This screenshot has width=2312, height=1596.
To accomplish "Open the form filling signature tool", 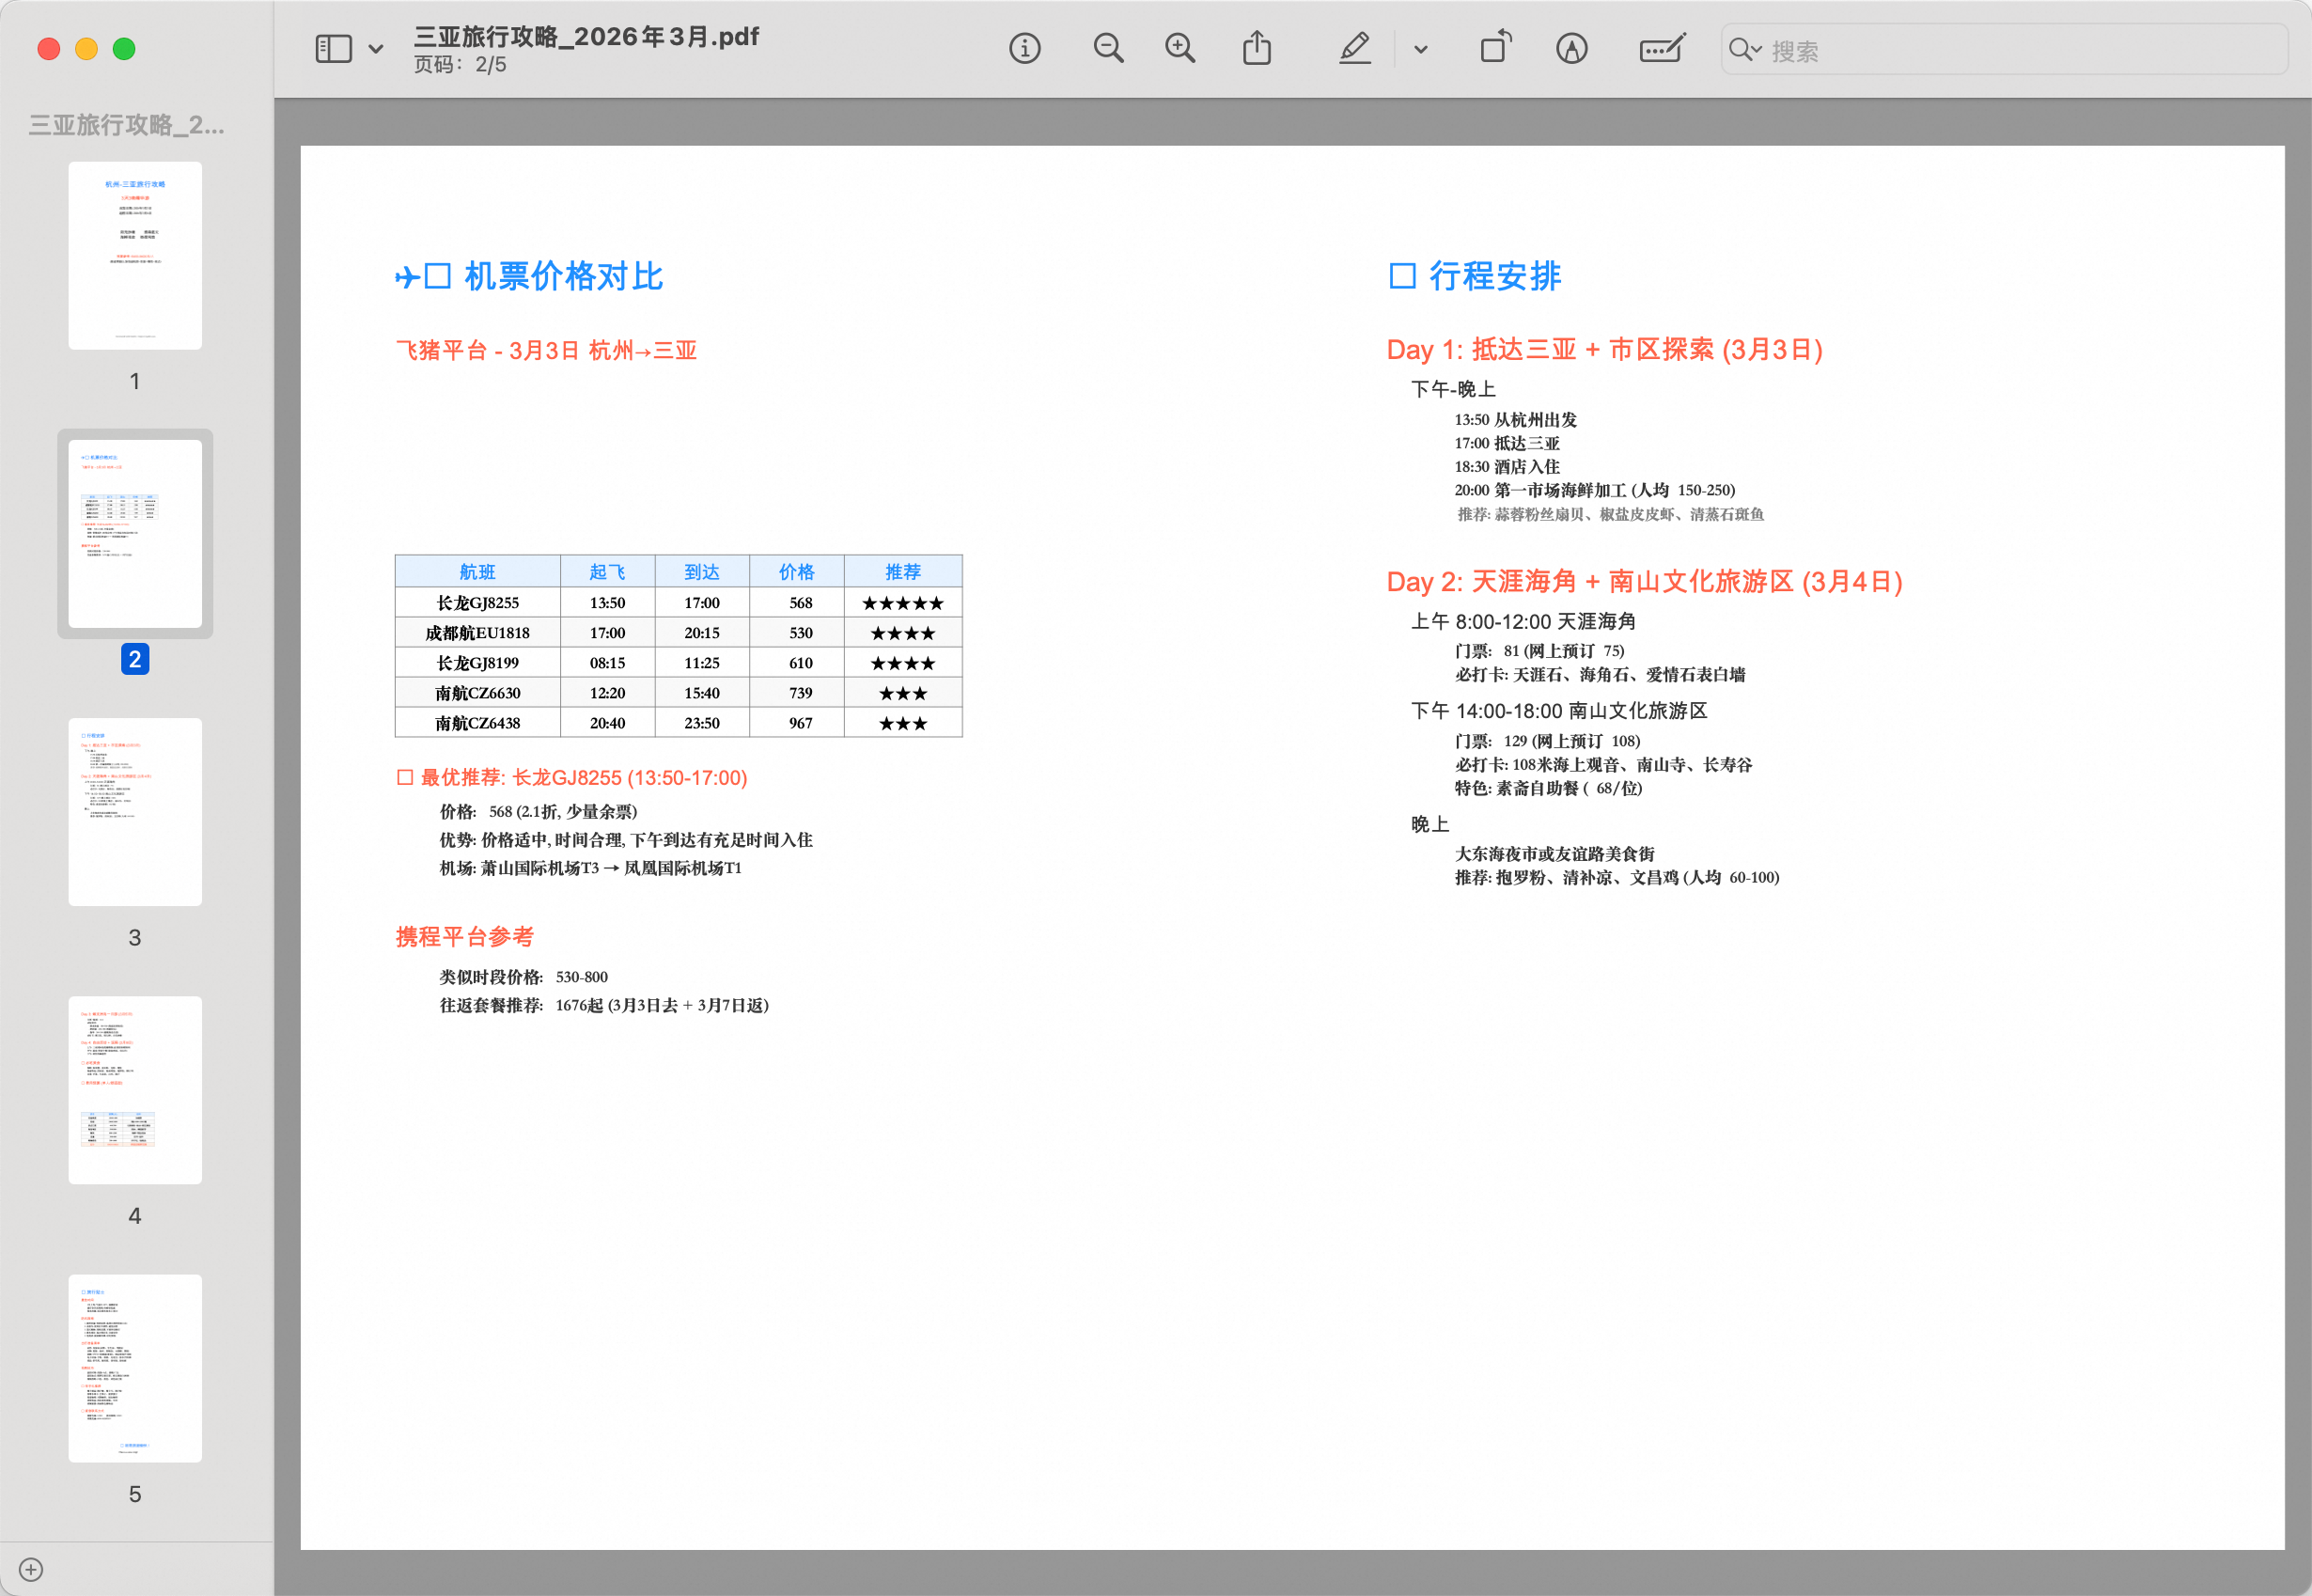I will 1662,48.
